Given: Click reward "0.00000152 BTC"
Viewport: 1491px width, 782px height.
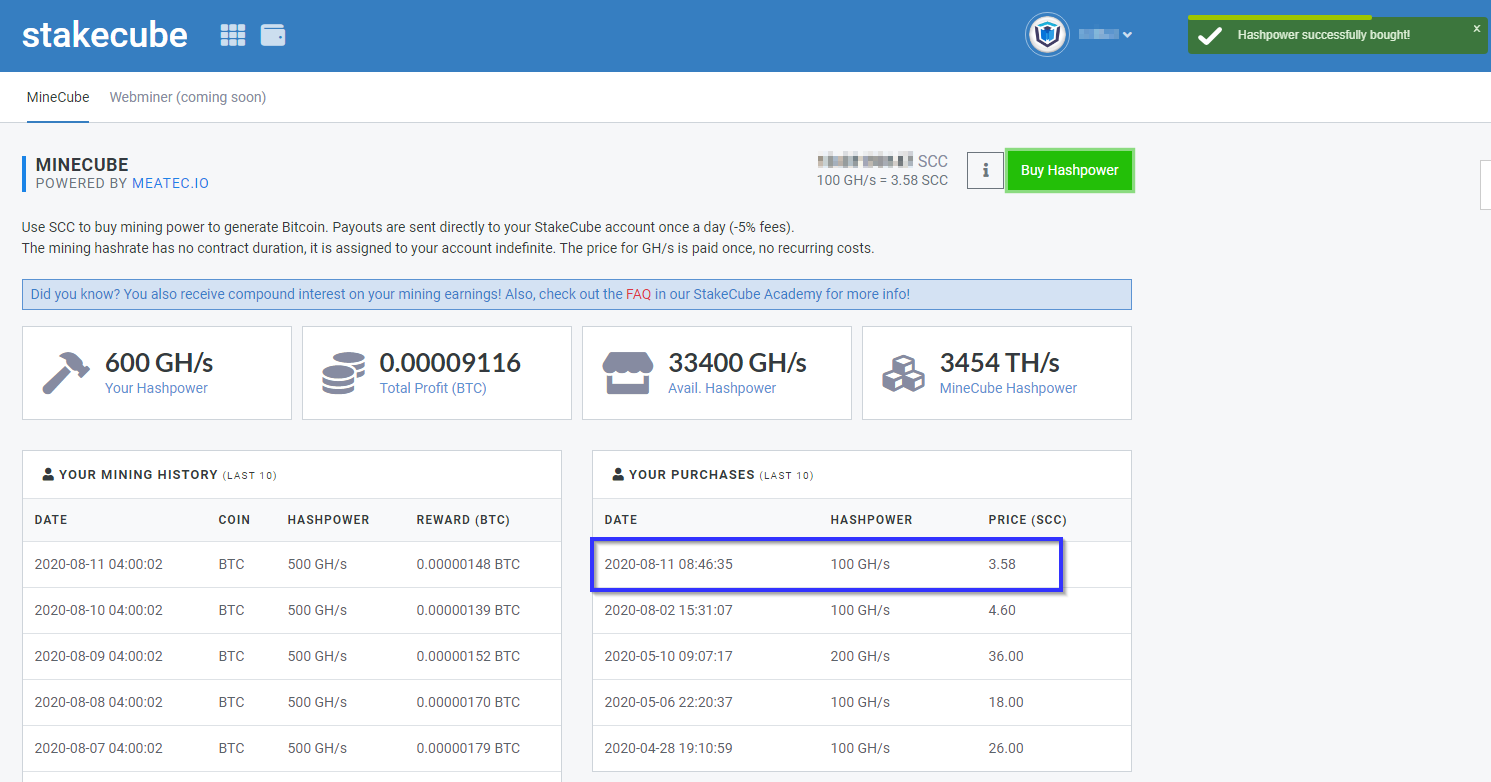Looking at the screenshot, I should point(468,657).
